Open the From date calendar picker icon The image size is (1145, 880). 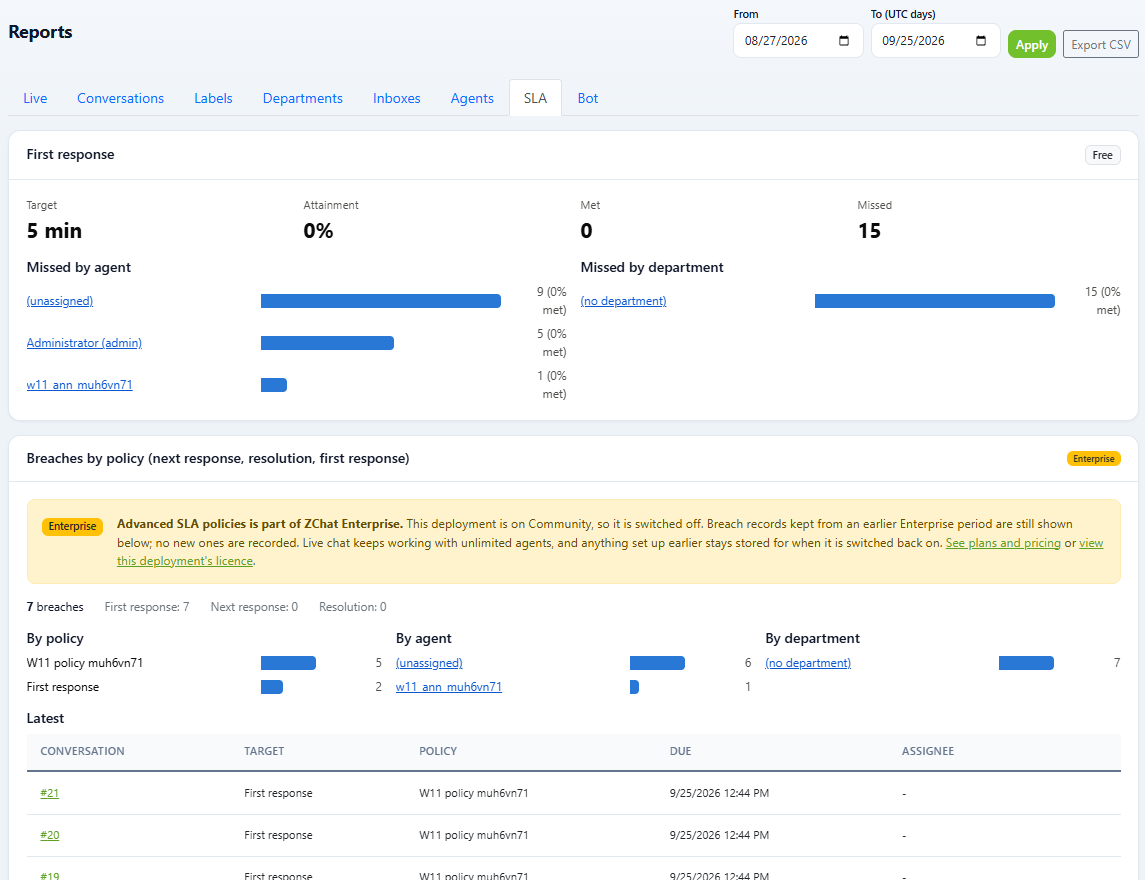tap(843, 41)
